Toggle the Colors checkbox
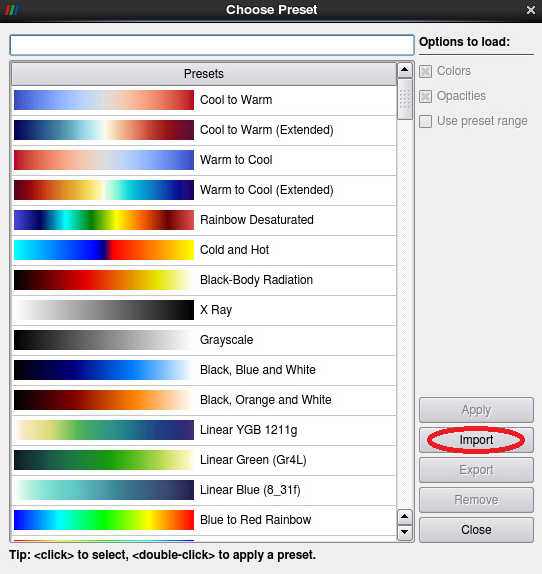Image resolution: width=542 pixels, height=574 pixels. [x=425, y=71]
